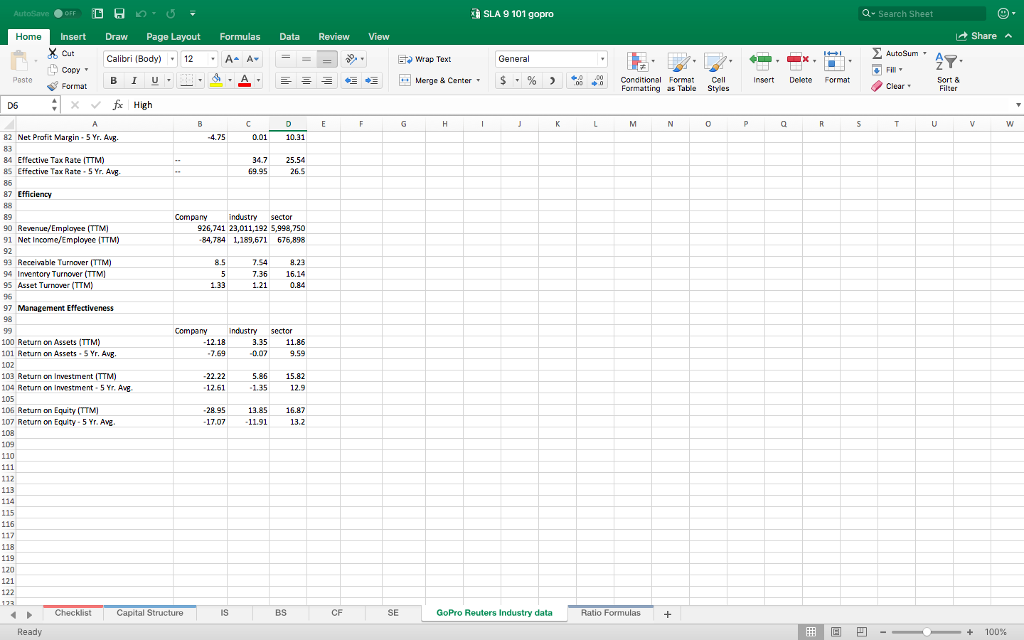Open the Formulas ribbon tab

click(240, 37)
